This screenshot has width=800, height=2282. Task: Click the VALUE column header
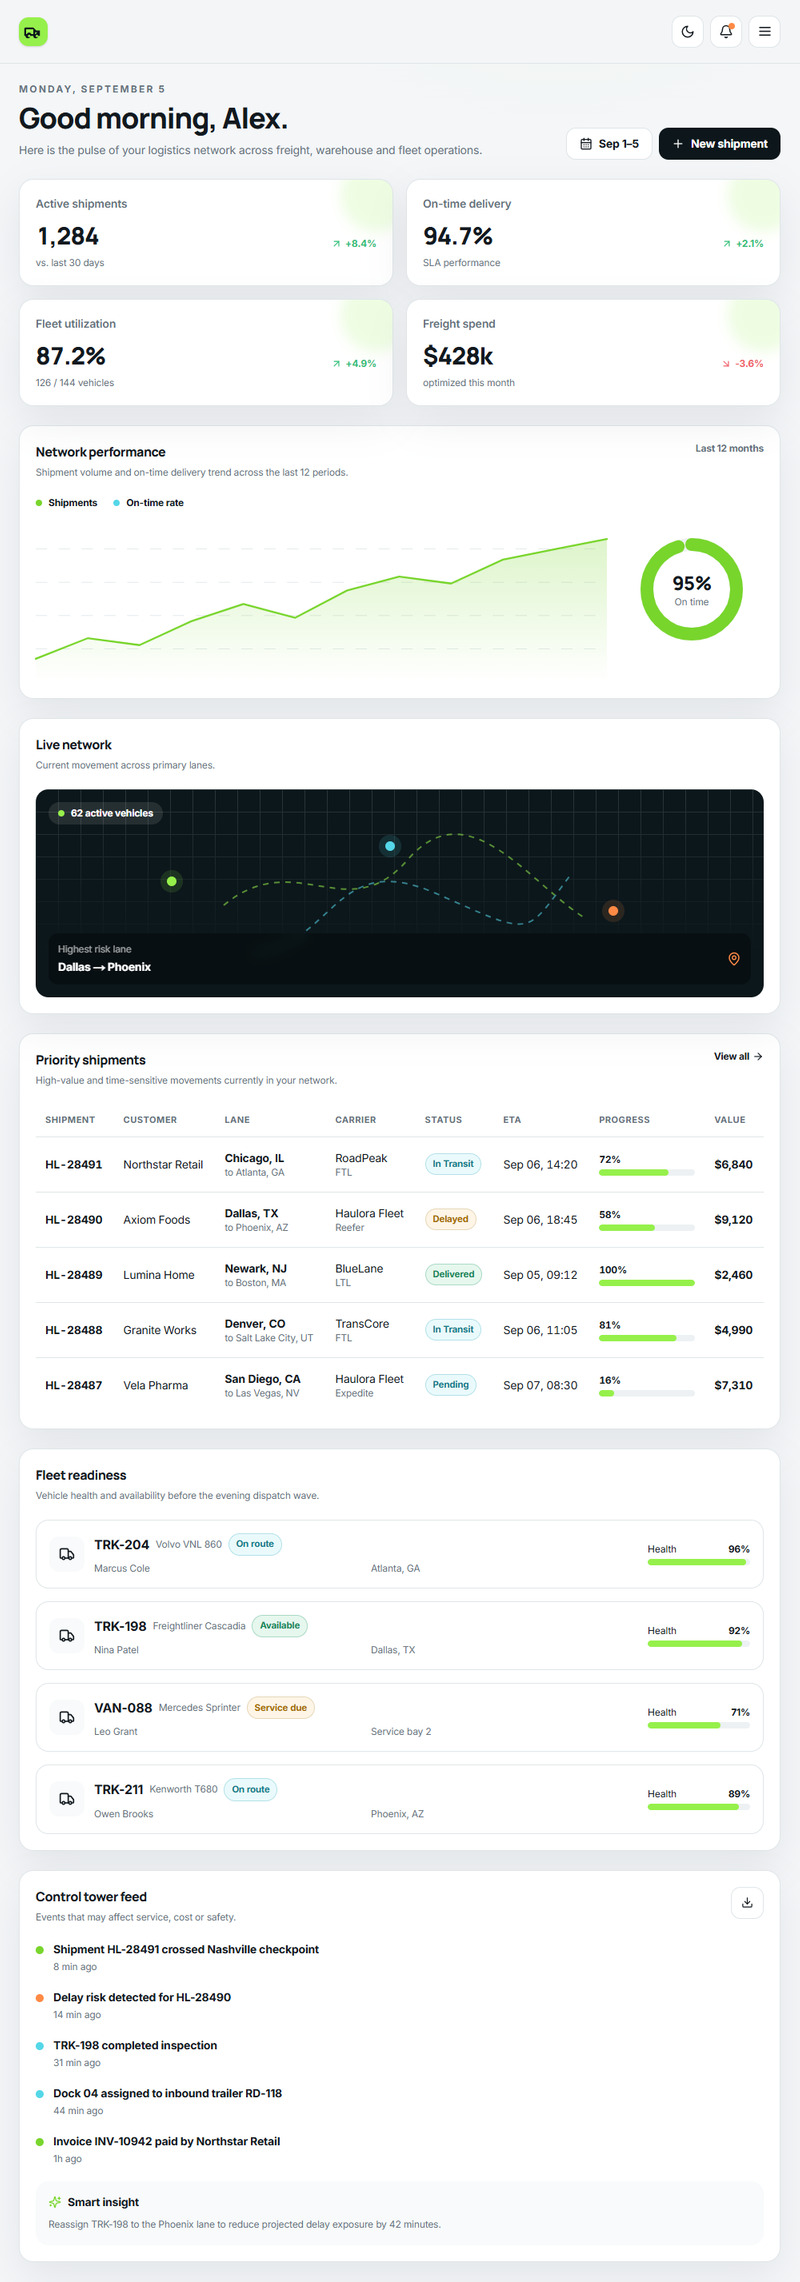pos(730,1120)
